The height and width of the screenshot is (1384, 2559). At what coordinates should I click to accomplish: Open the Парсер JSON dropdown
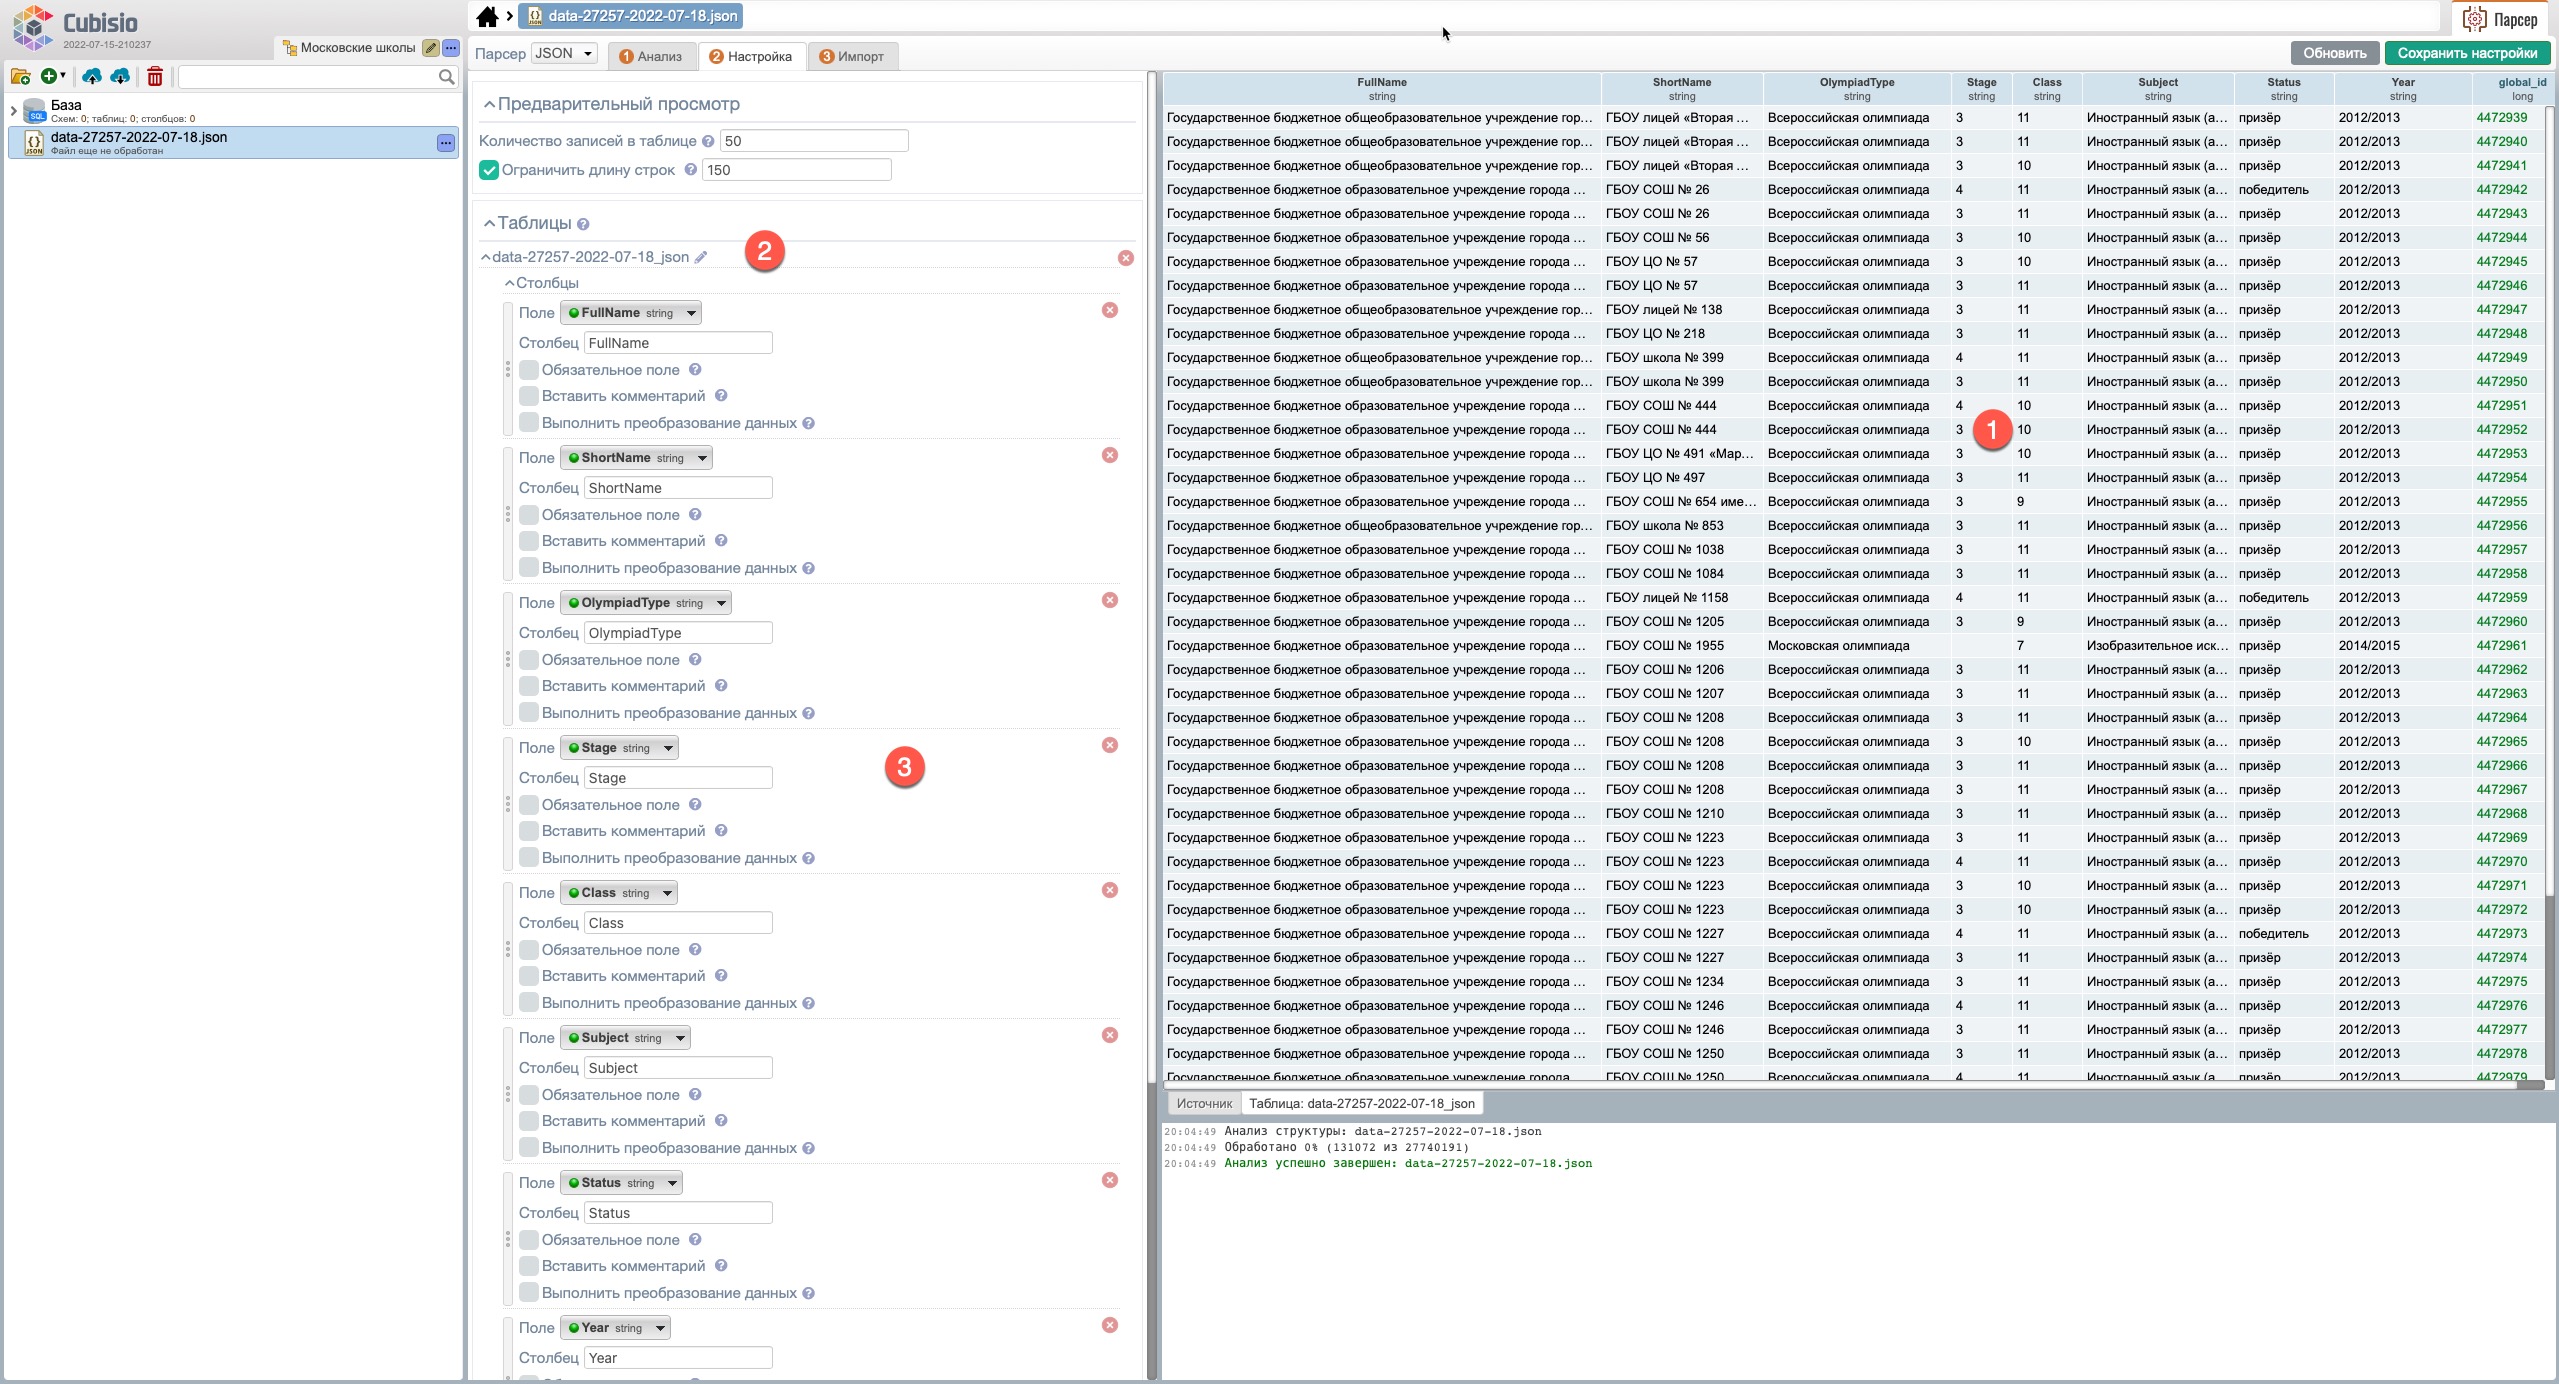point(564,54)
